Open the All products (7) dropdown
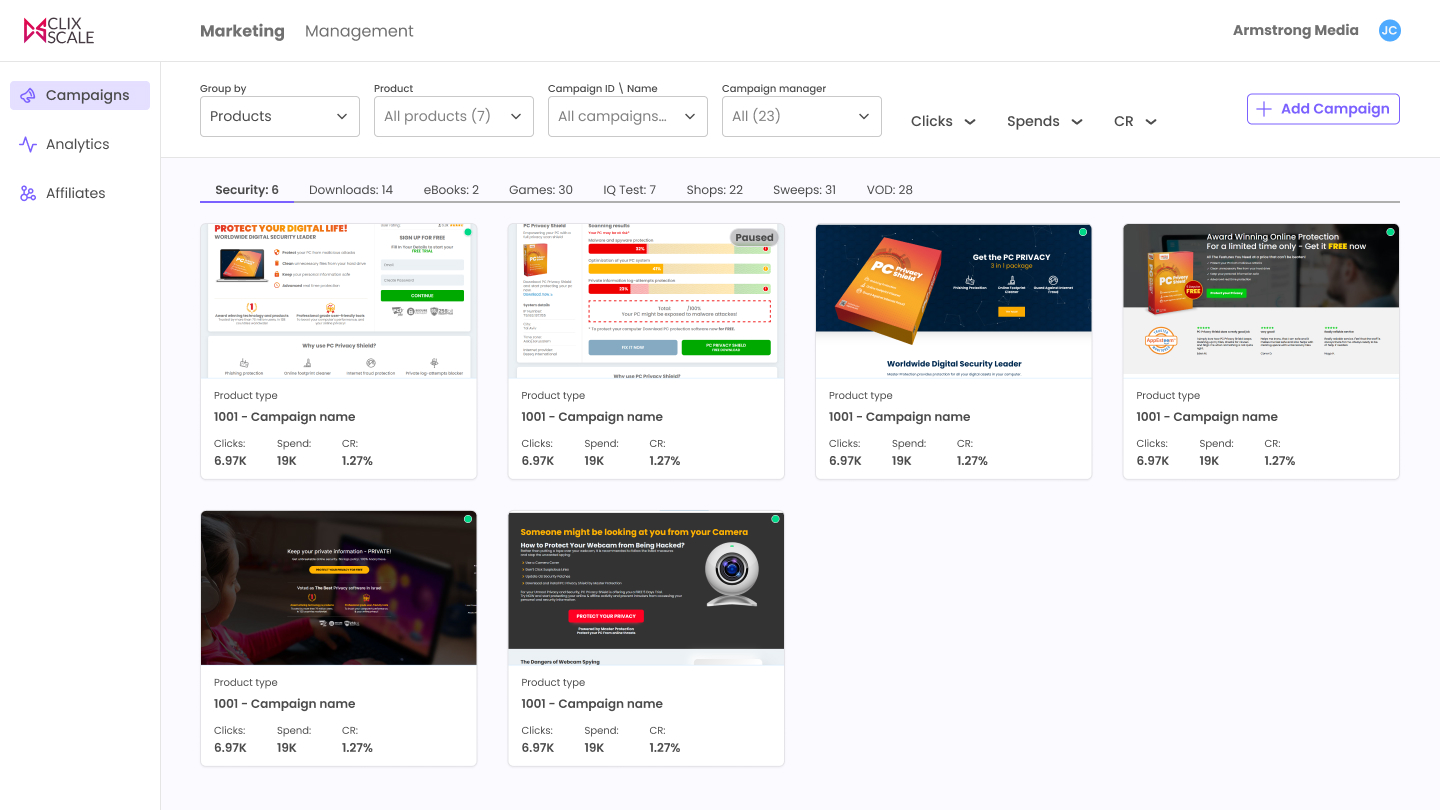Screen dimensions: 1440x810 pyautogui.click(x=454, y=116)
